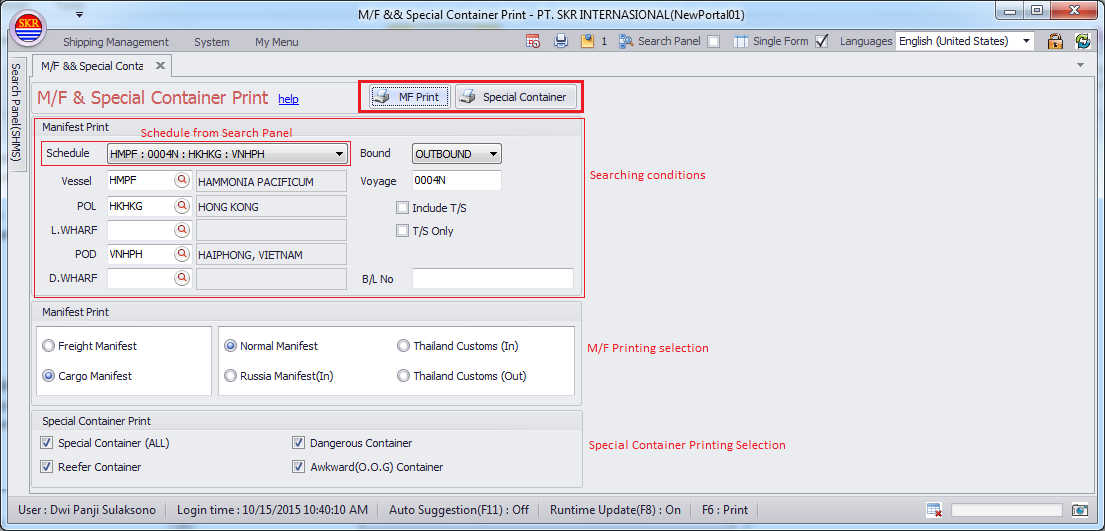The height and width of the screenshot is (531, 1105).
Task: Click the green refresh icon at top right
Action: coord(1082,42)
